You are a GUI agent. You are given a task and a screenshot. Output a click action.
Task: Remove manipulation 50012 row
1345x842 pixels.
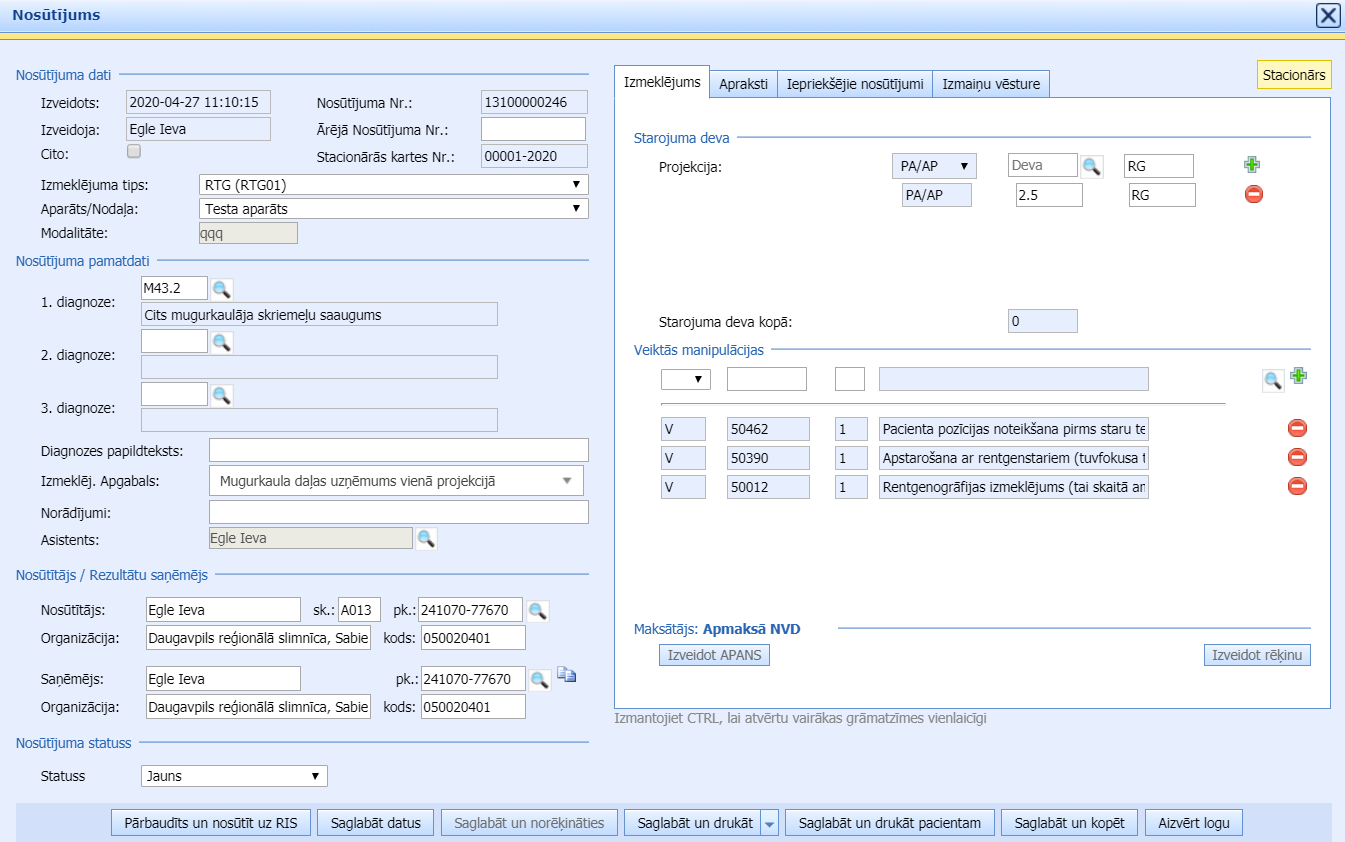click(1297, 487)
